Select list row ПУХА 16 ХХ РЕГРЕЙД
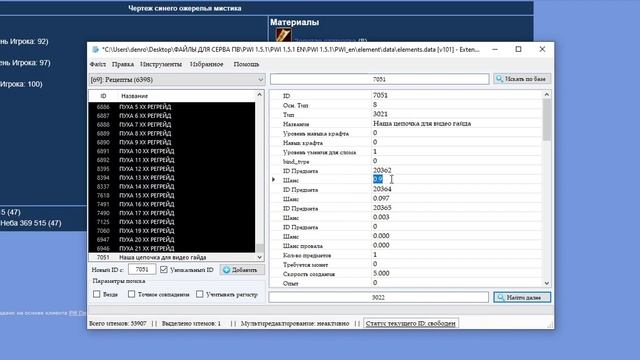 [172, 204]
